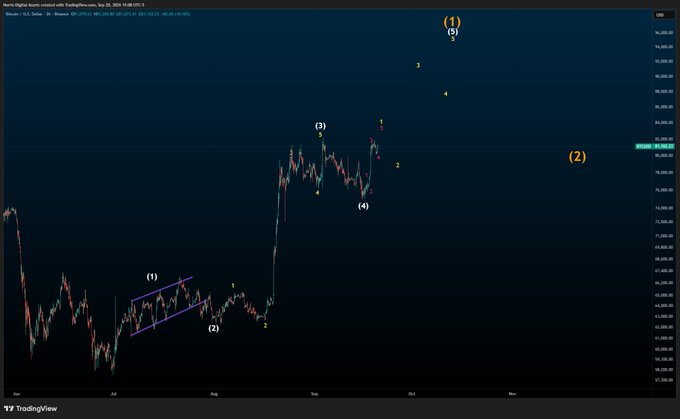Click the 90,000.00 price axis label
Image resolution: width=680 pixels, height=419 pixels.
[664, 76]
